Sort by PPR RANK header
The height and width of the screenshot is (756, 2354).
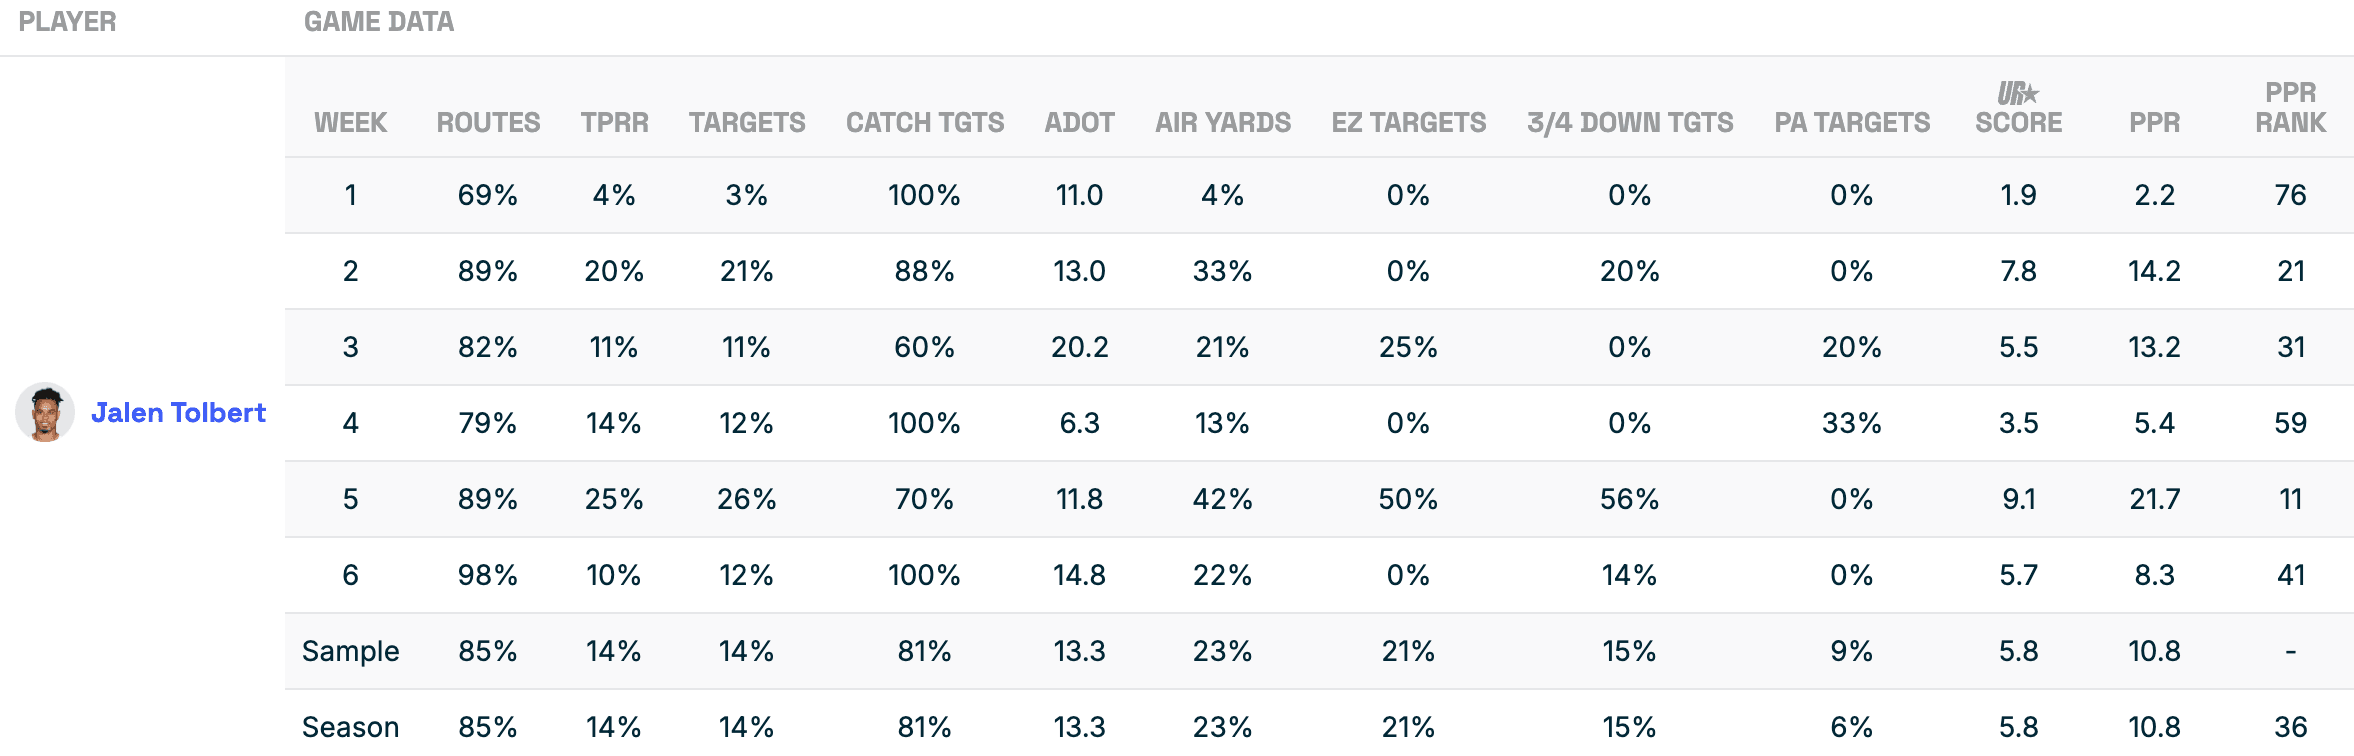click(2290, 108)
